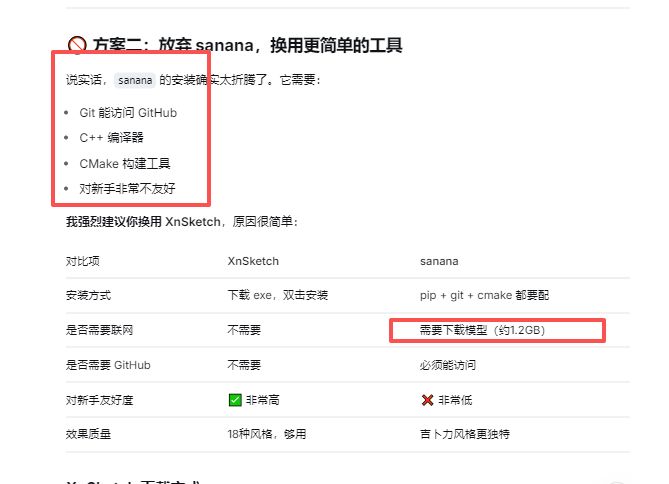Click the cell 必须能访问
Viewport: 669px width, 484px height.
click(448, 365)
